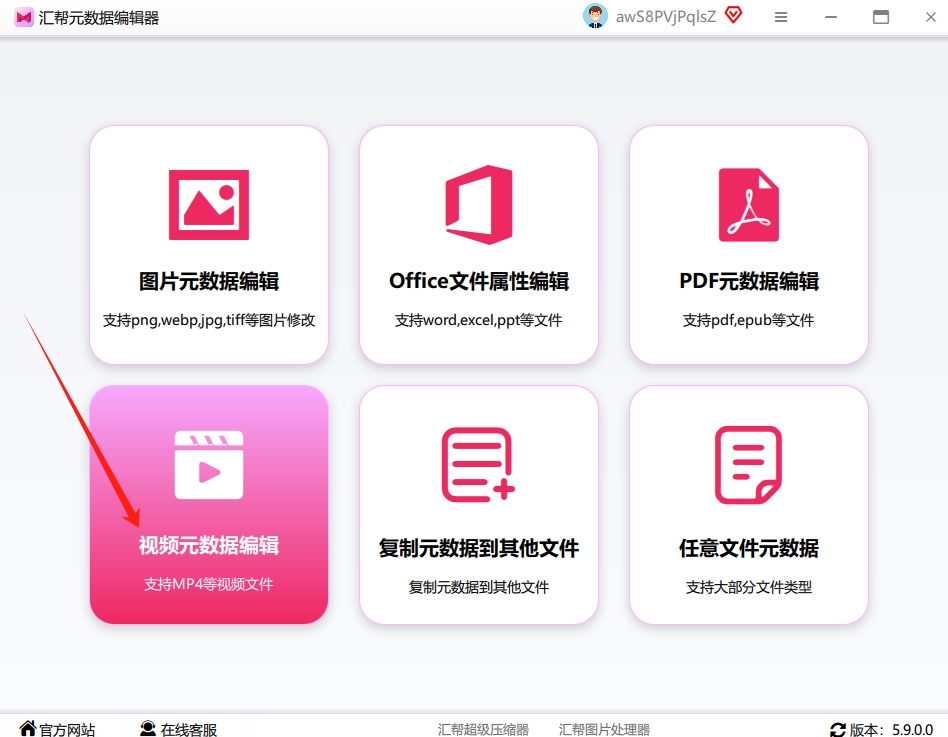Open 任意文件元数据 title
Viewport: 948px width, 737px height.
click(749, 548)
